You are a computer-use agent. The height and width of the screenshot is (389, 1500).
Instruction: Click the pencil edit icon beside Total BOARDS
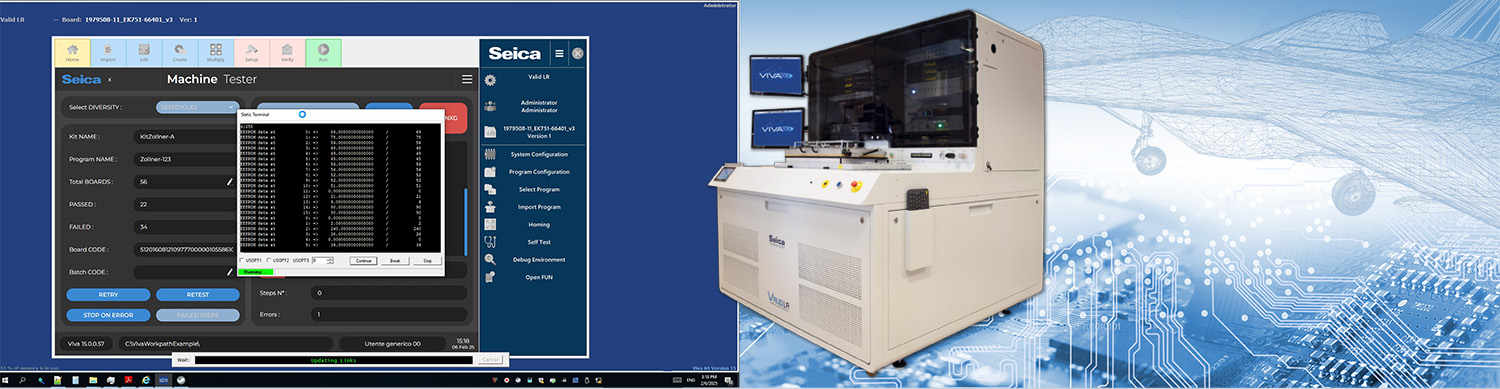pos(229,182)
